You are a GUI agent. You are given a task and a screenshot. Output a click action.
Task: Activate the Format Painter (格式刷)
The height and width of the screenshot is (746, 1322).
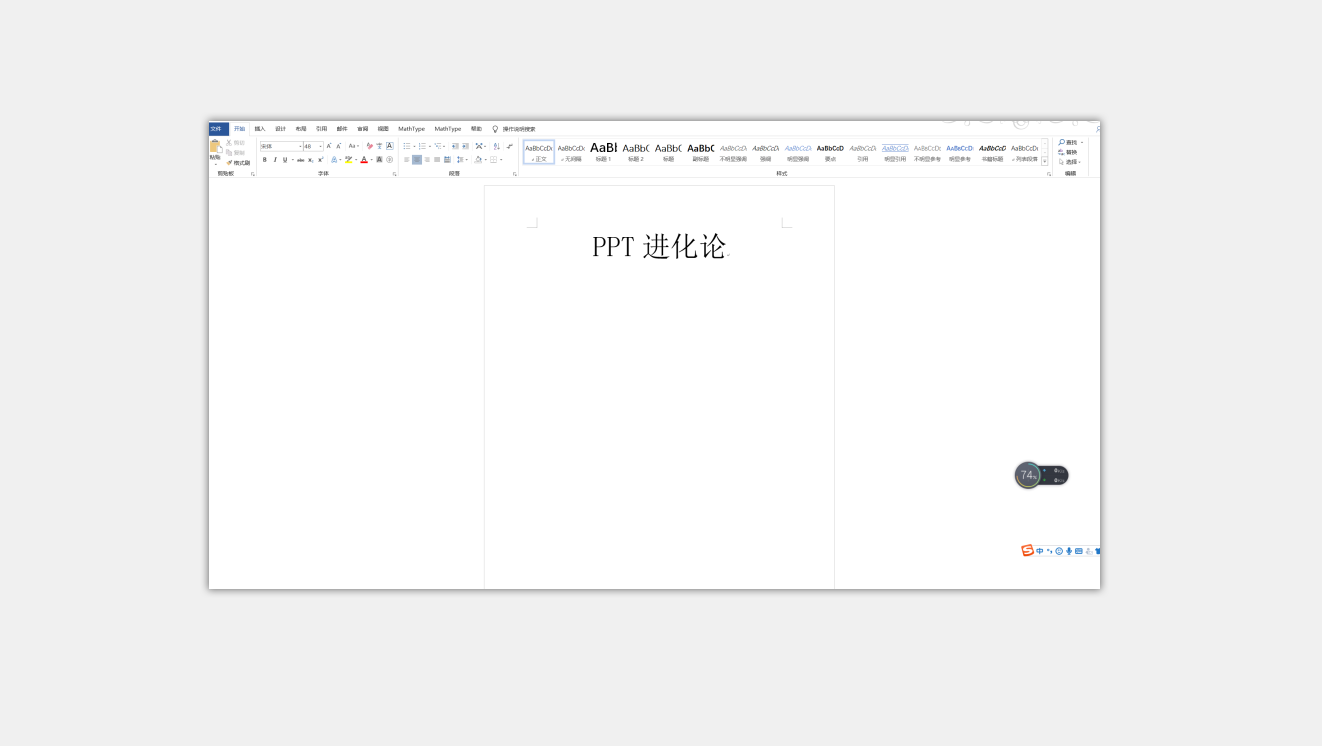tap(238, 162)
